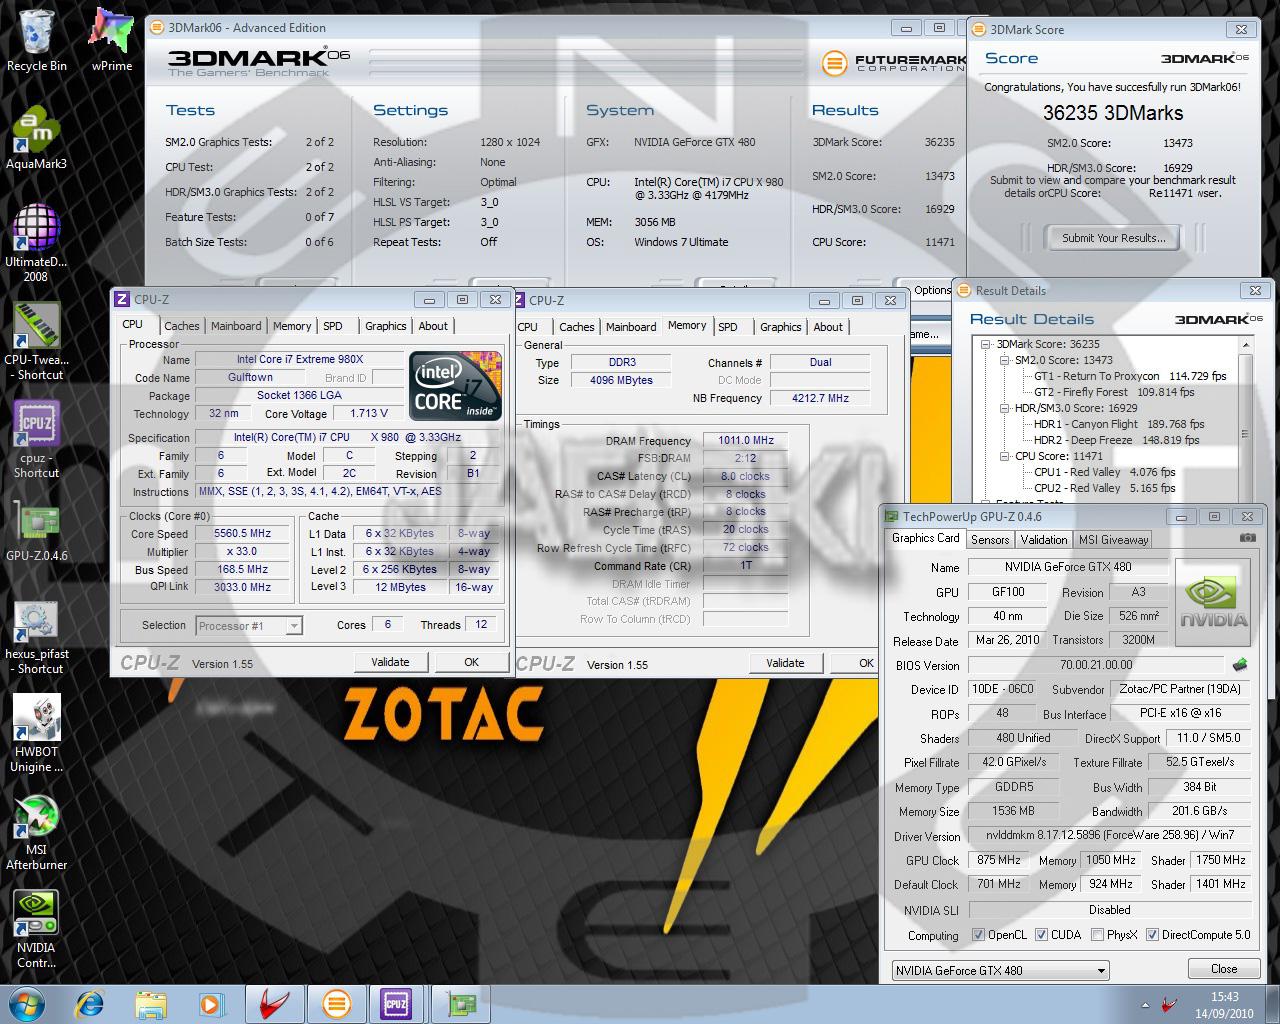Toggle the DirectCompute 5.0 checkbox
1280x1024 pixels.
[x=1152, y=935]
